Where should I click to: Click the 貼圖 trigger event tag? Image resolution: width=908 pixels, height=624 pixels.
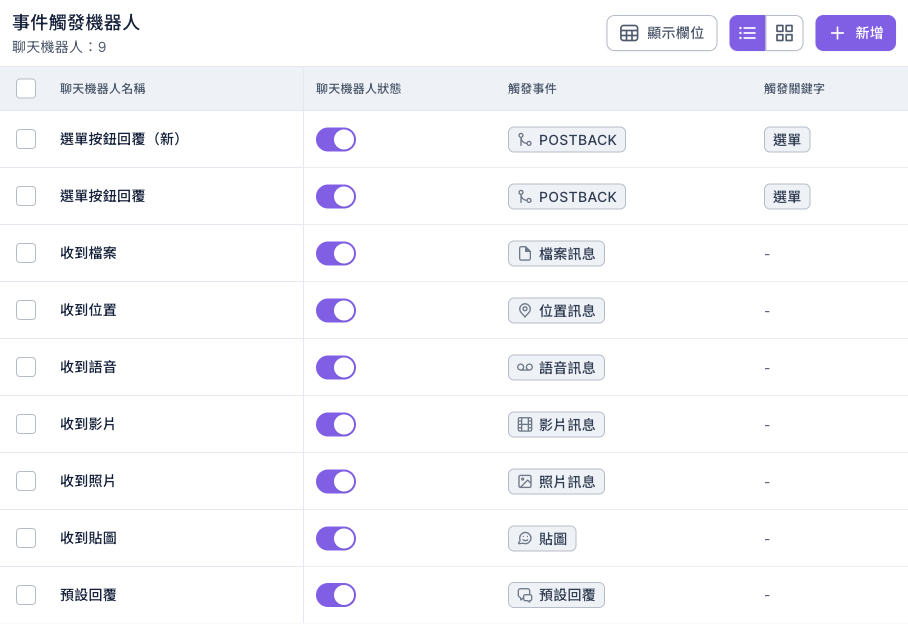(542, 538)
